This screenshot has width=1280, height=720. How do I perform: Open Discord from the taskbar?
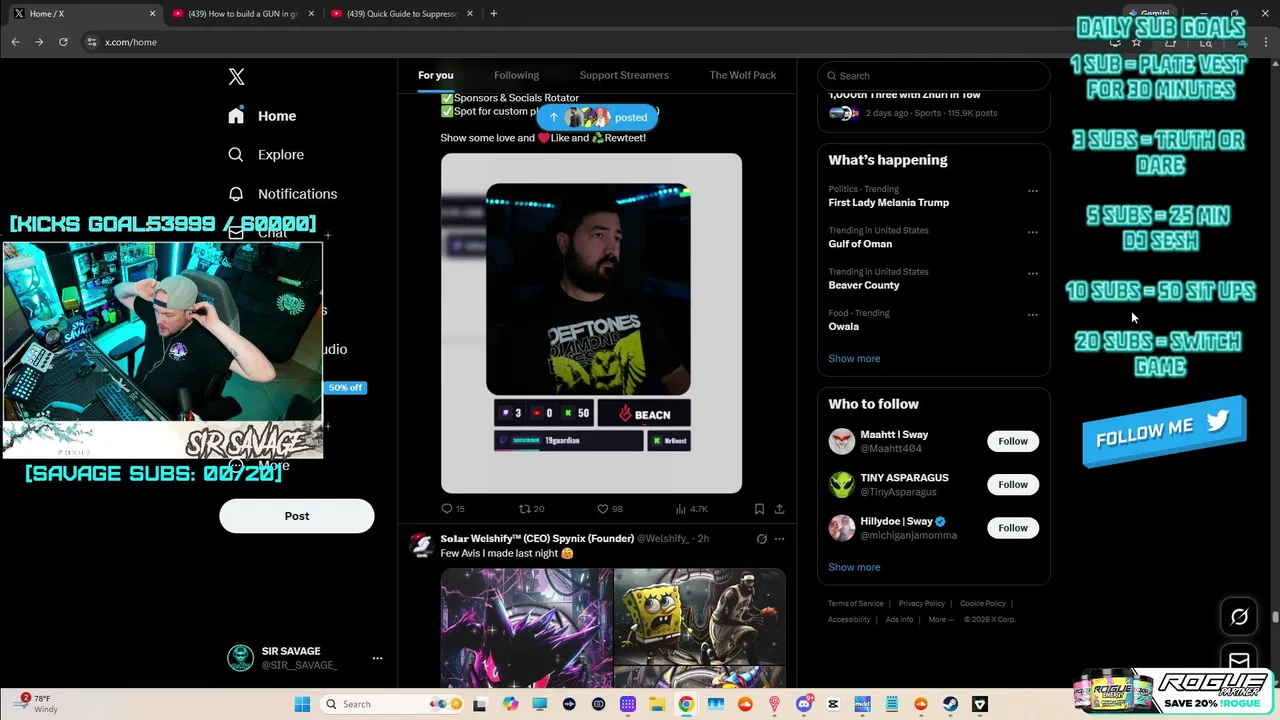pos(804,704)
